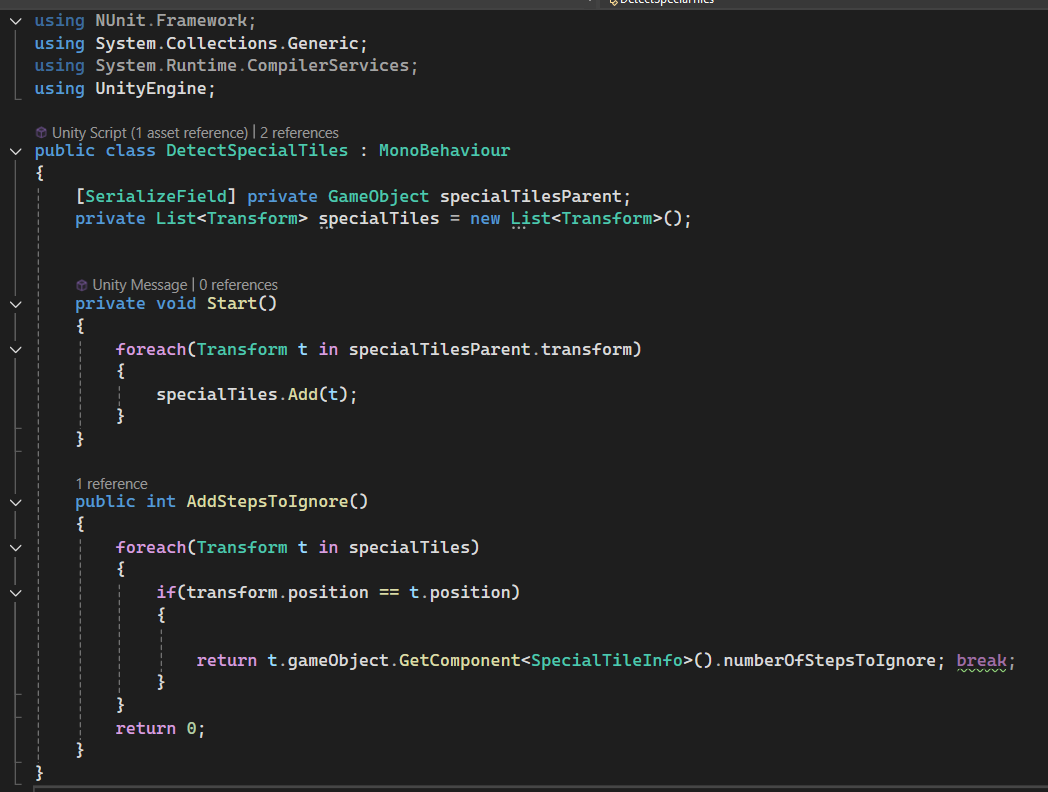Collapse the foreach over specialTilesParent.transform

pyautogui.click(x=15, y=350)
